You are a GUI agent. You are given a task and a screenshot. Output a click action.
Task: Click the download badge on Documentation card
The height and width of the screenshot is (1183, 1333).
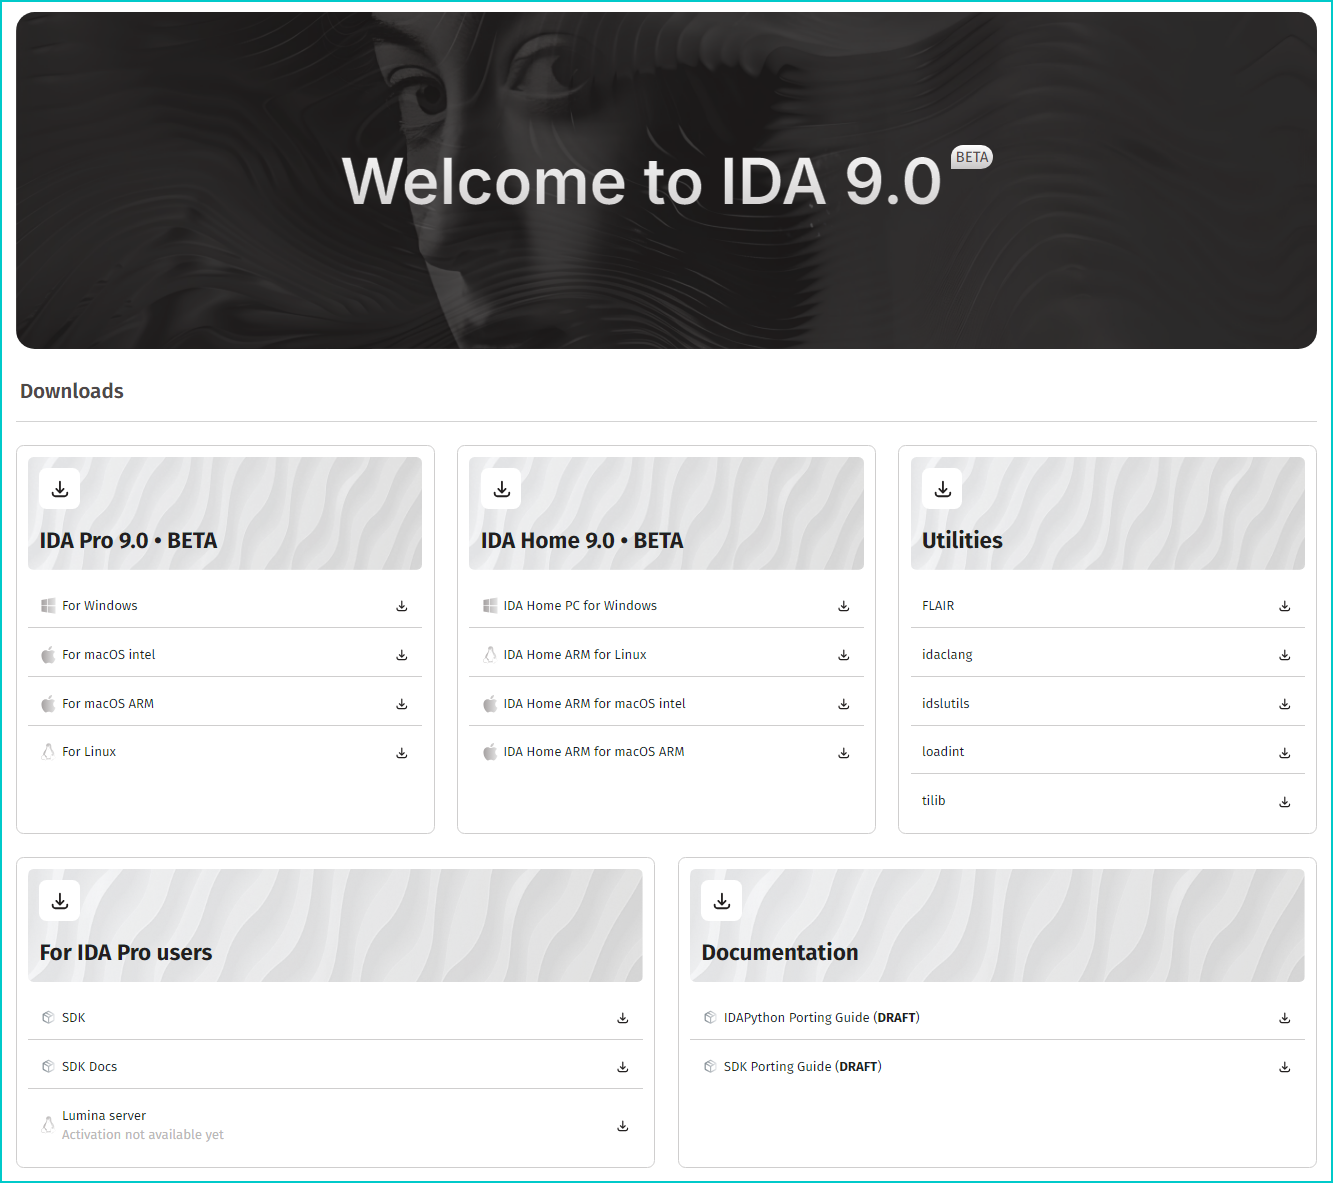pos(722,901)
